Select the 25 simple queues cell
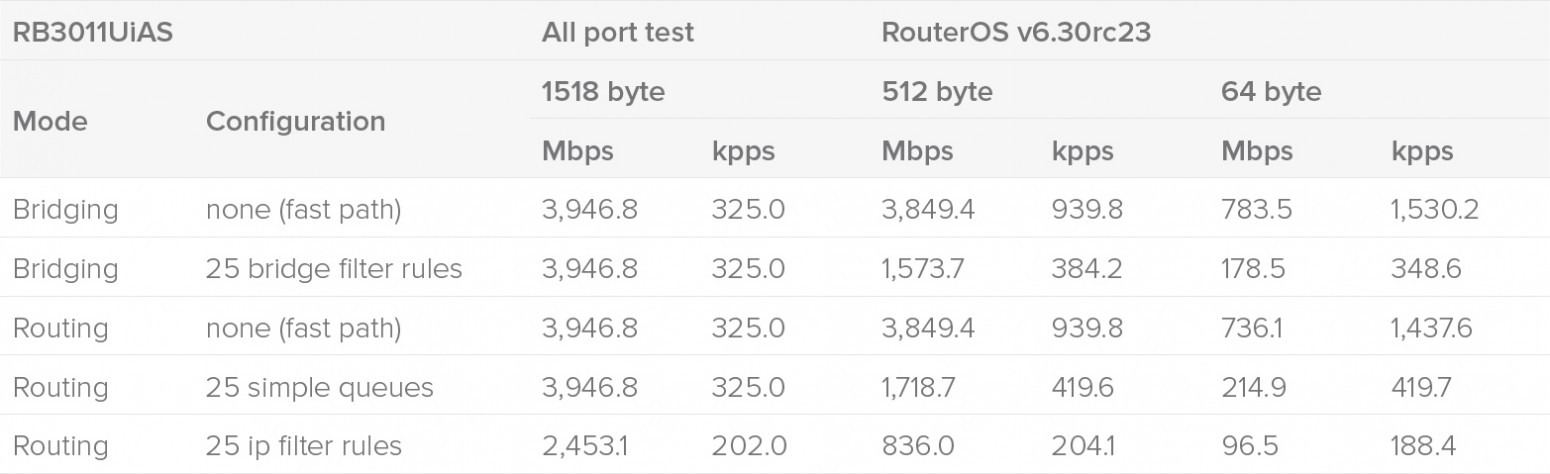The height and width of the screenshot is (474, 1550). [x=319, y=387]
